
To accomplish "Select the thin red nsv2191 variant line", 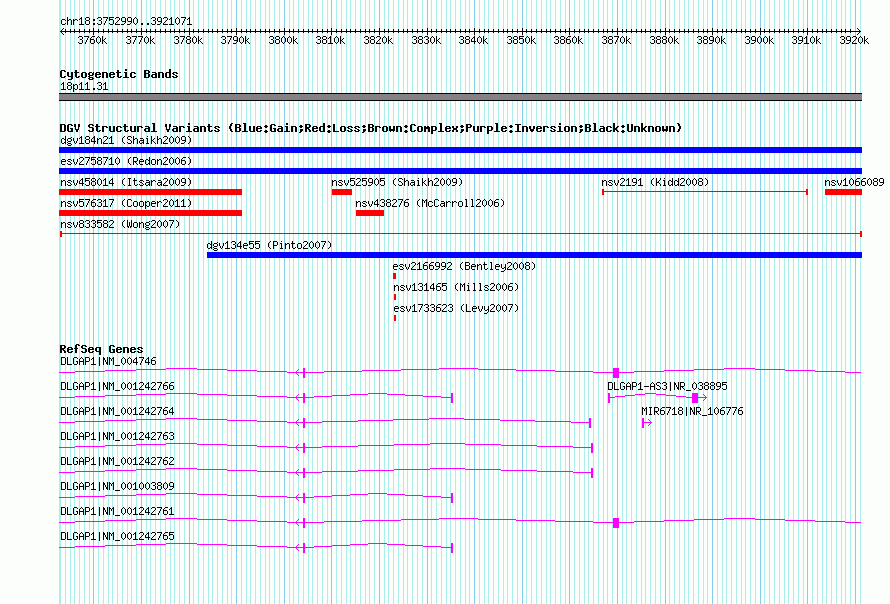I will (704, 192).
